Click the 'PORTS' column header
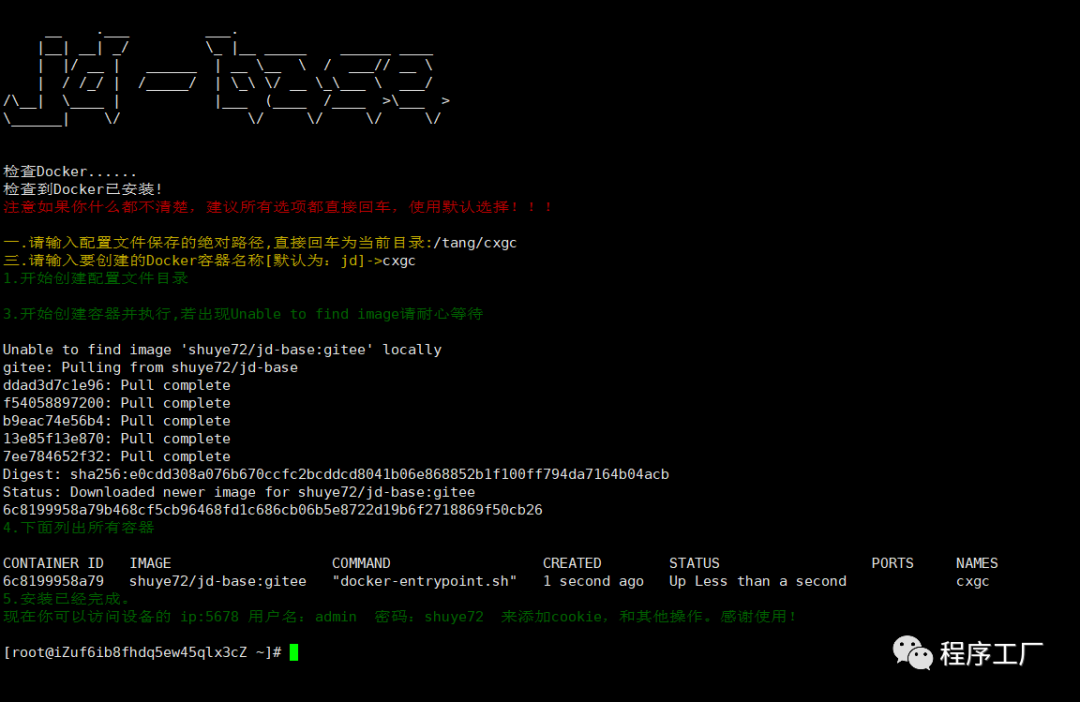Viewport: 1080px width, 702px height. (x=893, y=564)
